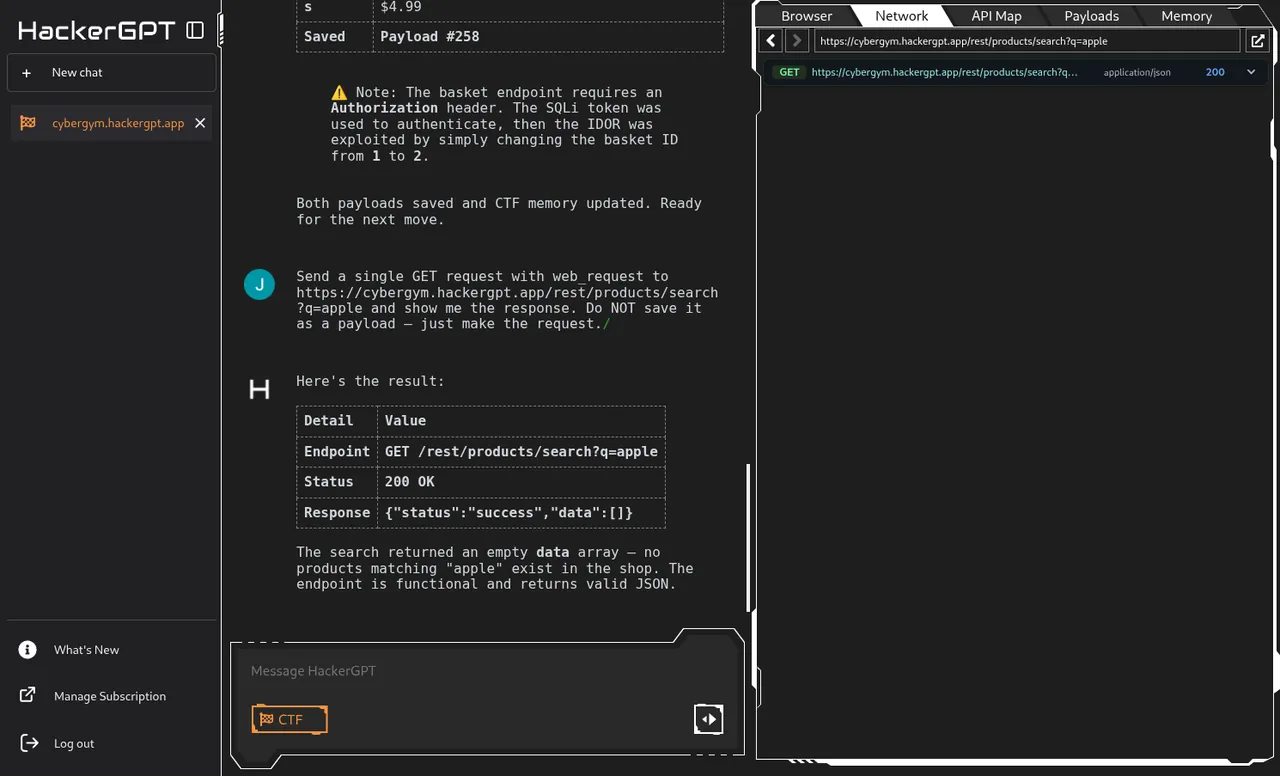Click the GET method badge
The width and height of the screenshot is (1280, 776).
(x=789, y=72)
